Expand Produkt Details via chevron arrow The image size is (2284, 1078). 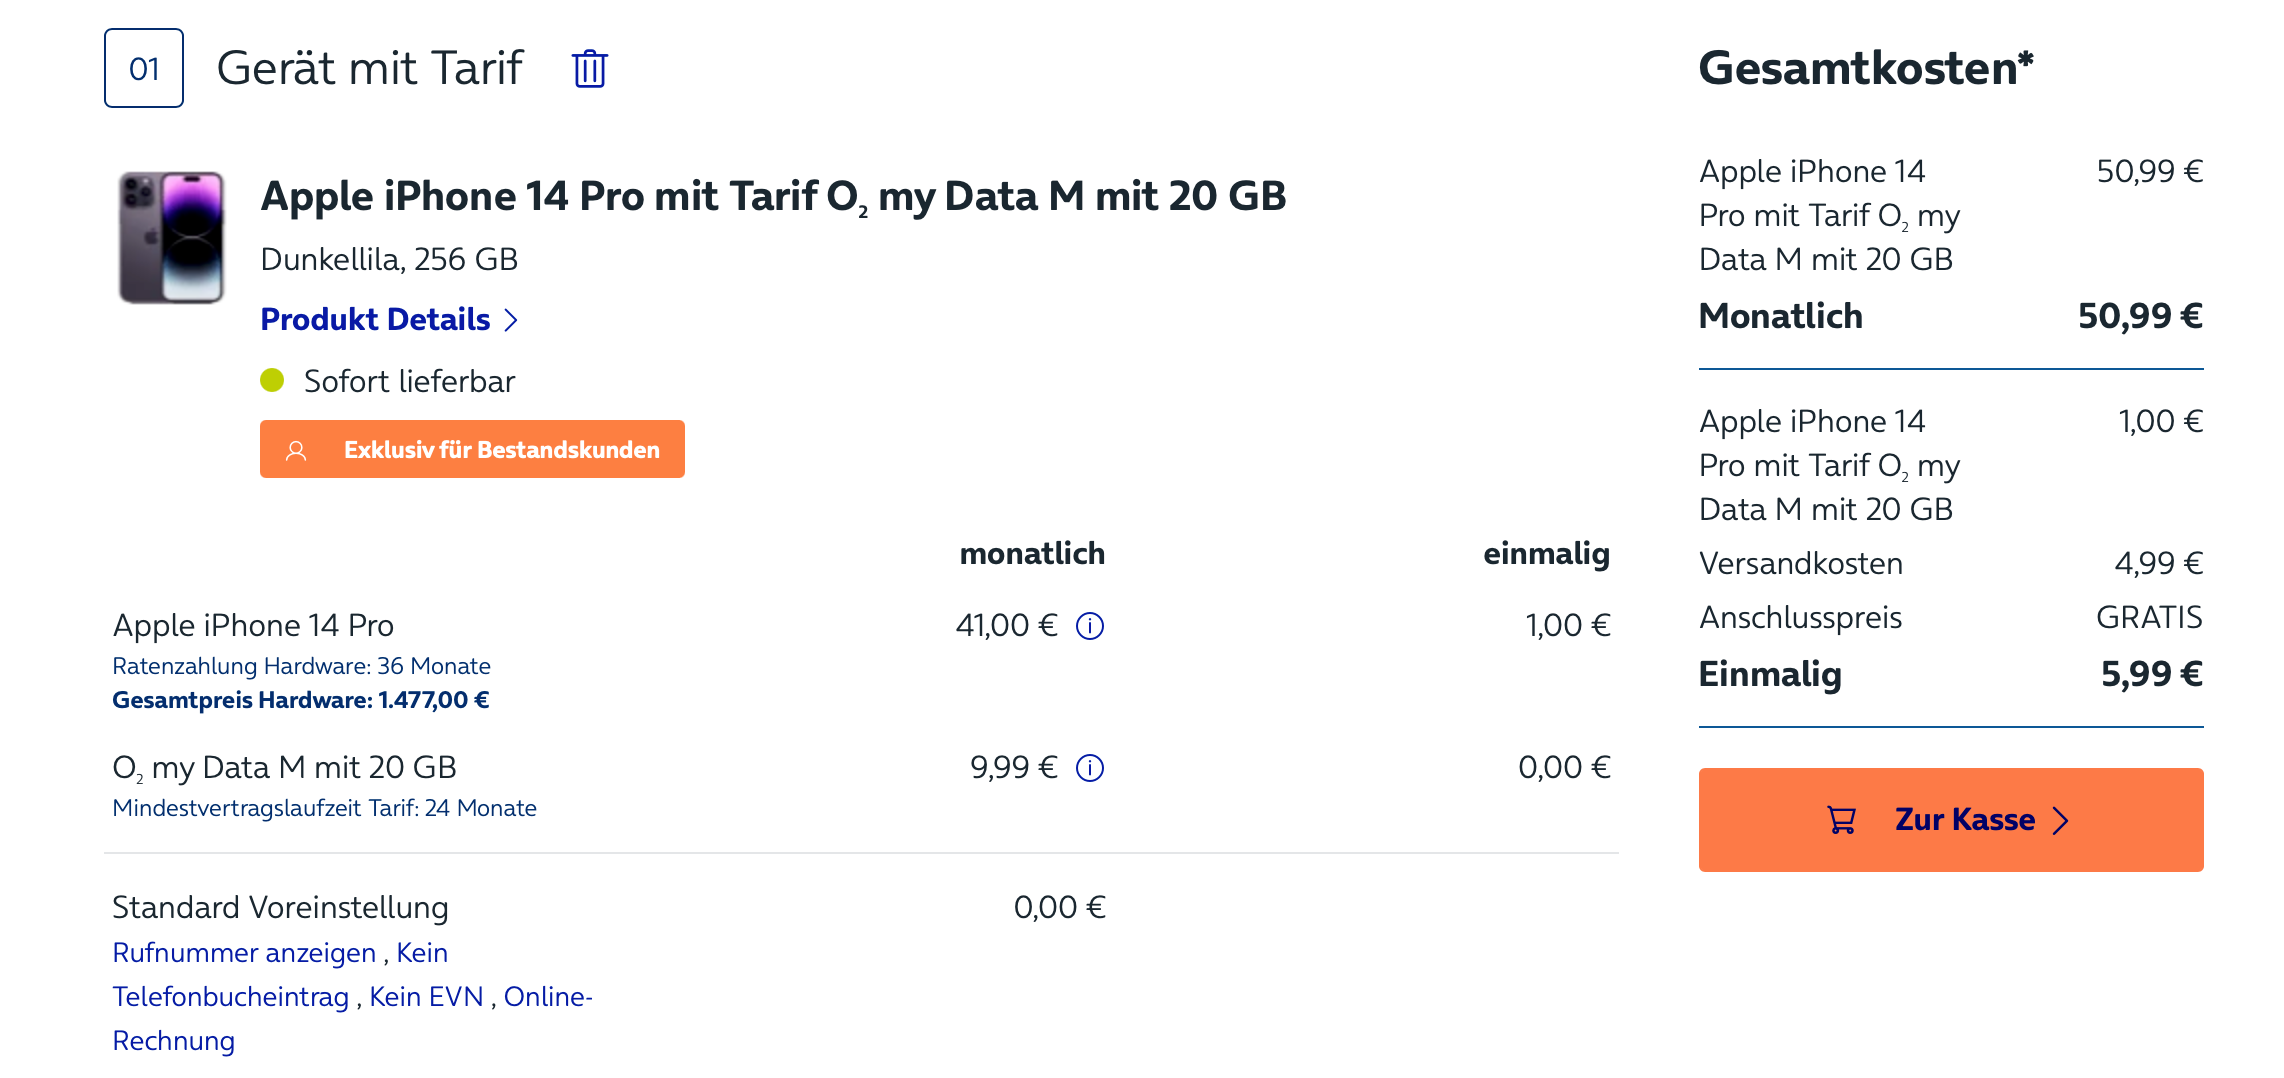[511, 320]
